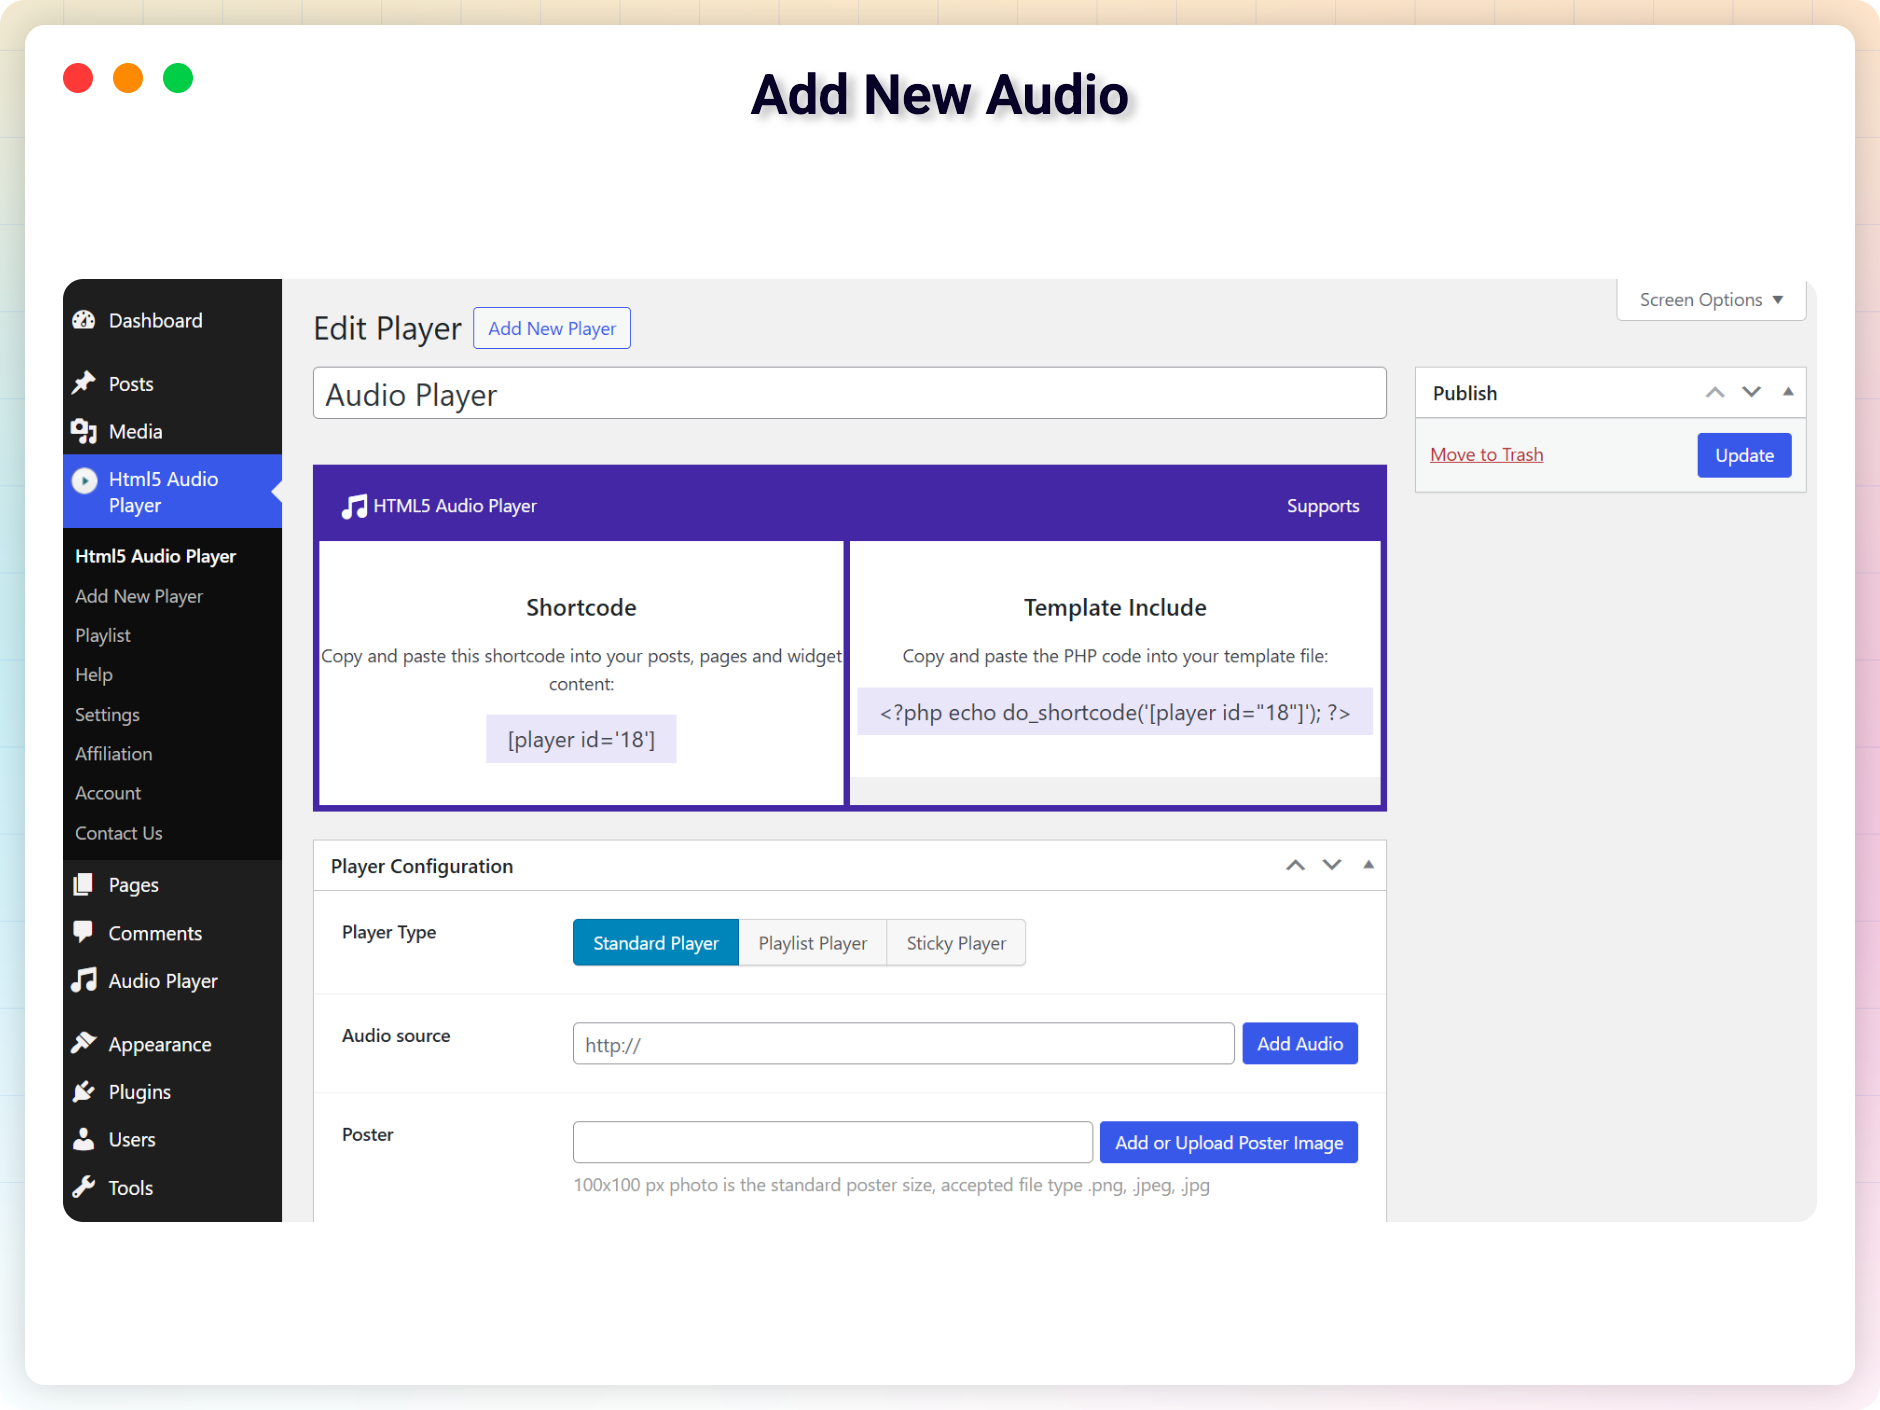The image size is (1880, 1410).
Task: Open the Screen Options dropdown
Action: [x=1711, y=300]
